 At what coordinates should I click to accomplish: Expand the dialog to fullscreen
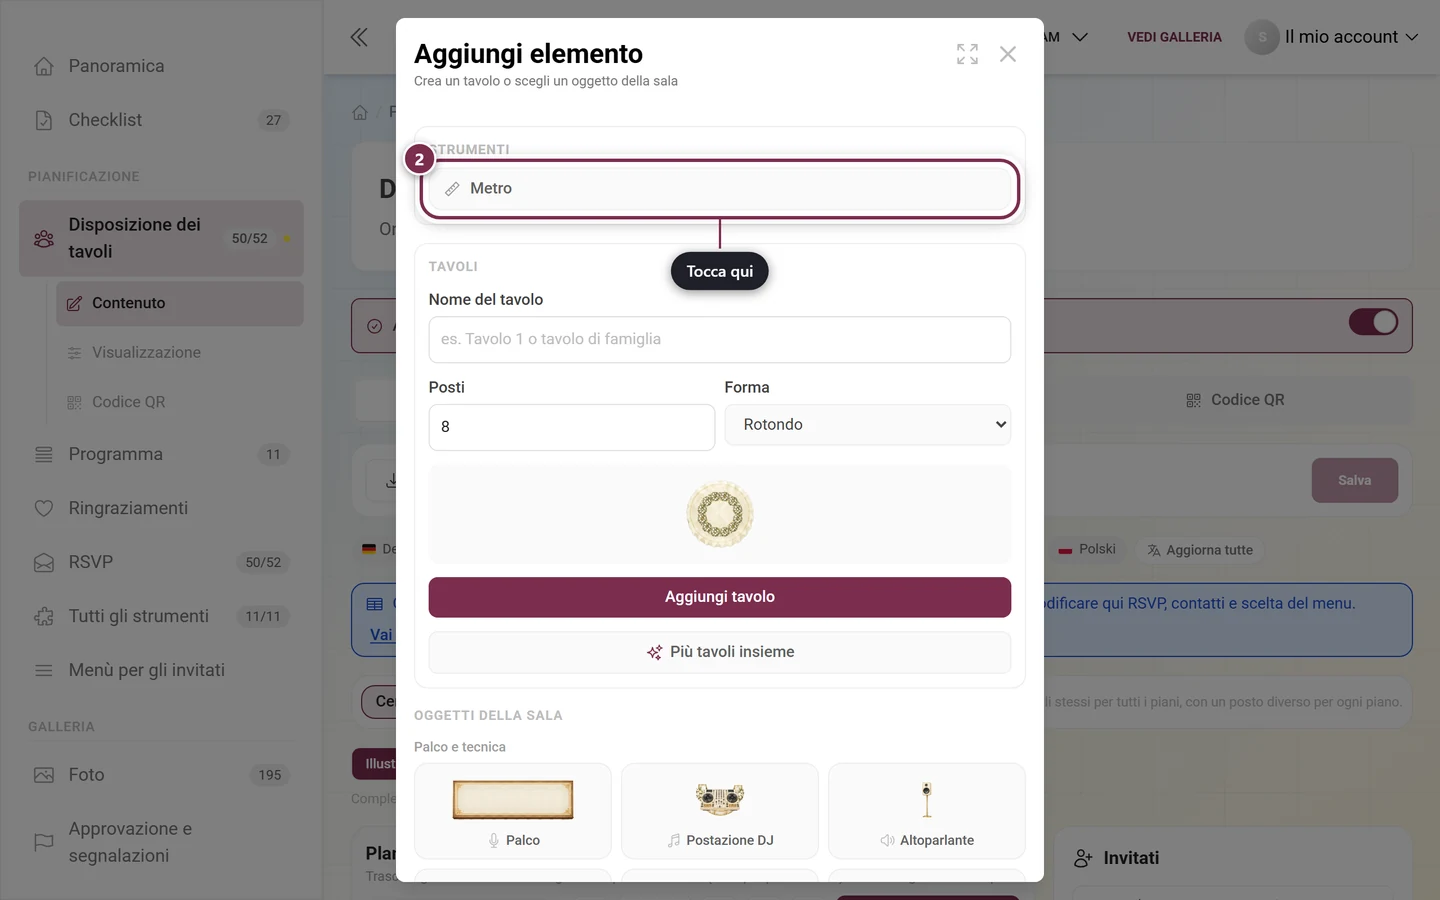(x=967, y=54)
